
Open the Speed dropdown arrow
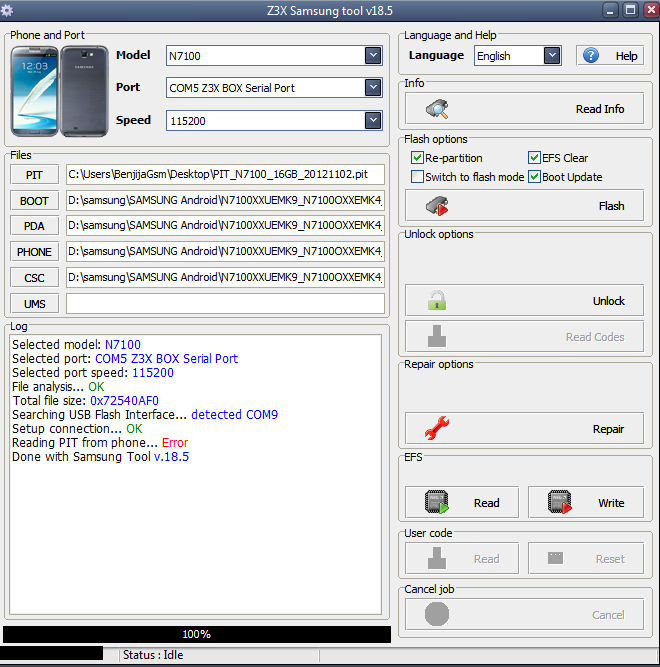(373, 120)
